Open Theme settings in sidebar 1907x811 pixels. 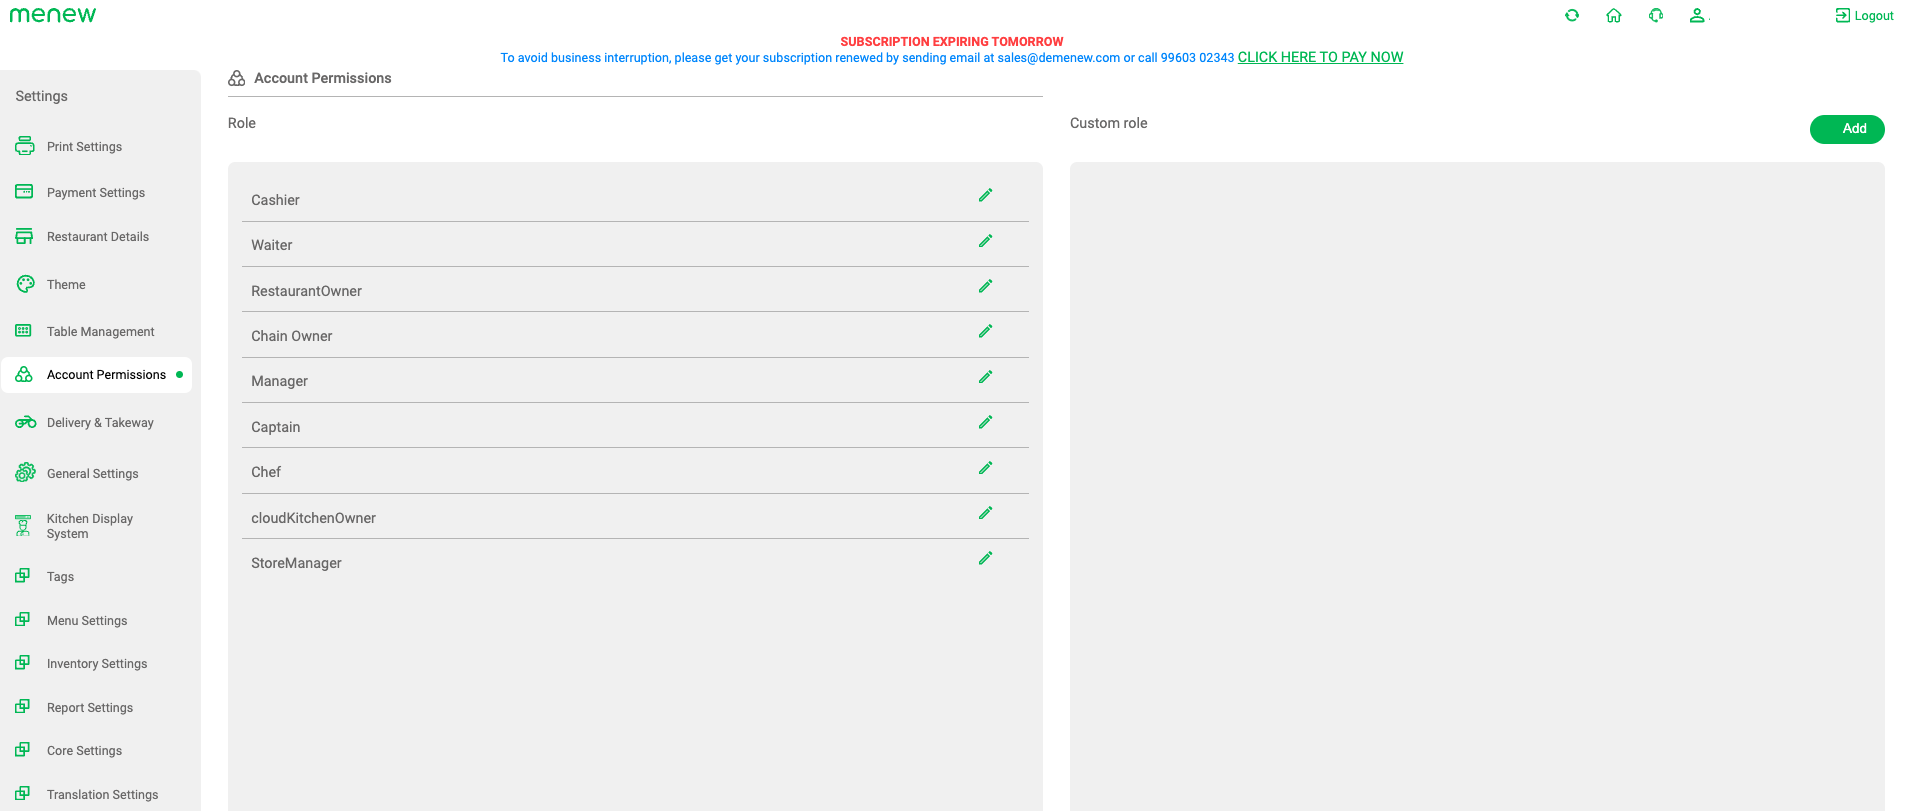point(66,285)
